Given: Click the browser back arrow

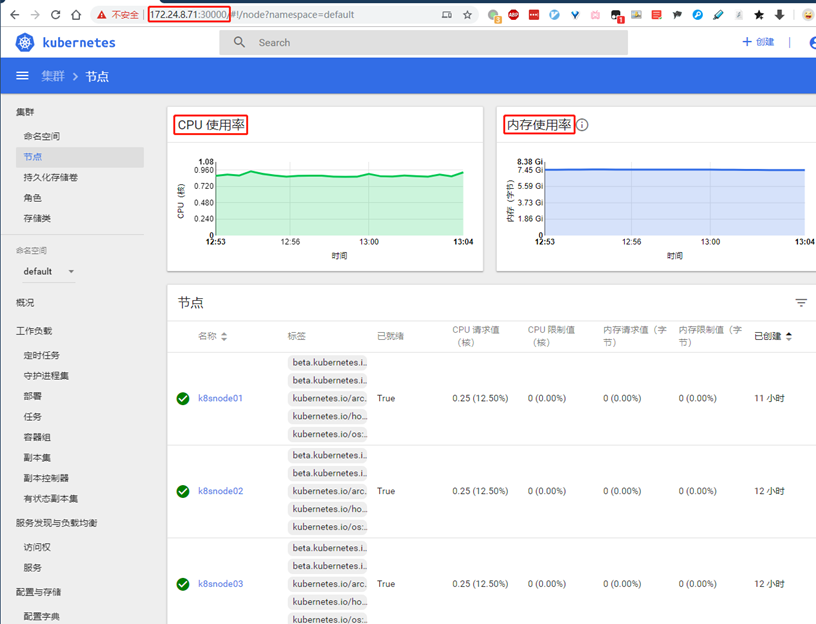Looking at the screenshot, I should click(x=15, y=15).
